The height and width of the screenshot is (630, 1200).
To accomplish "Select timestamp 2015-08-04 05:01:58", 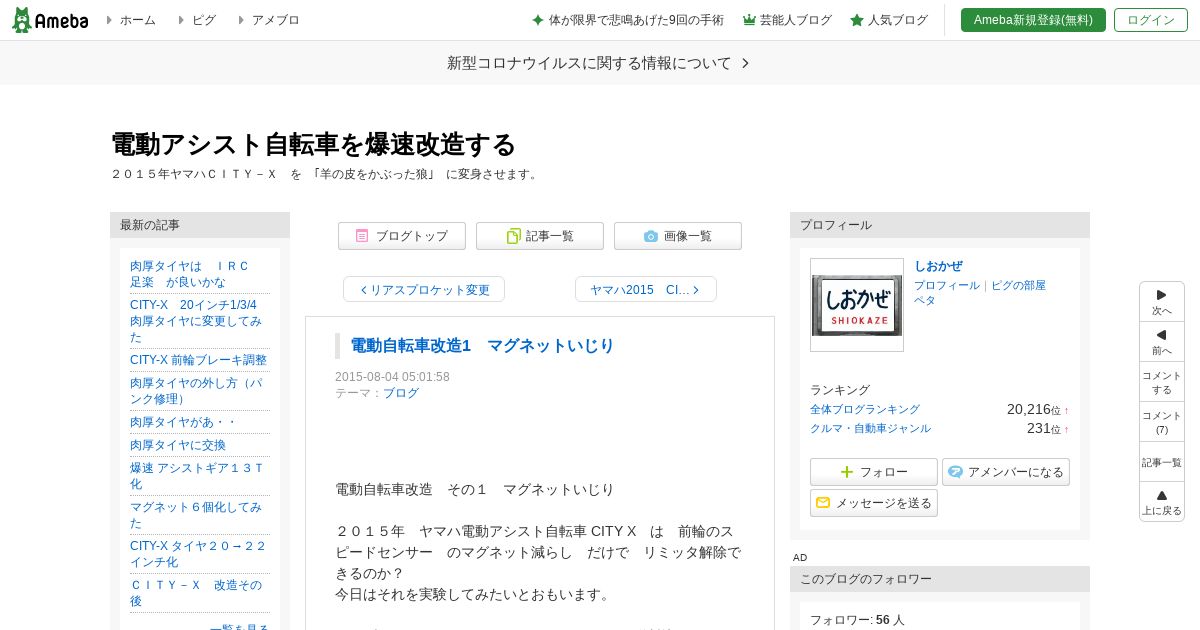I will 392,377.
